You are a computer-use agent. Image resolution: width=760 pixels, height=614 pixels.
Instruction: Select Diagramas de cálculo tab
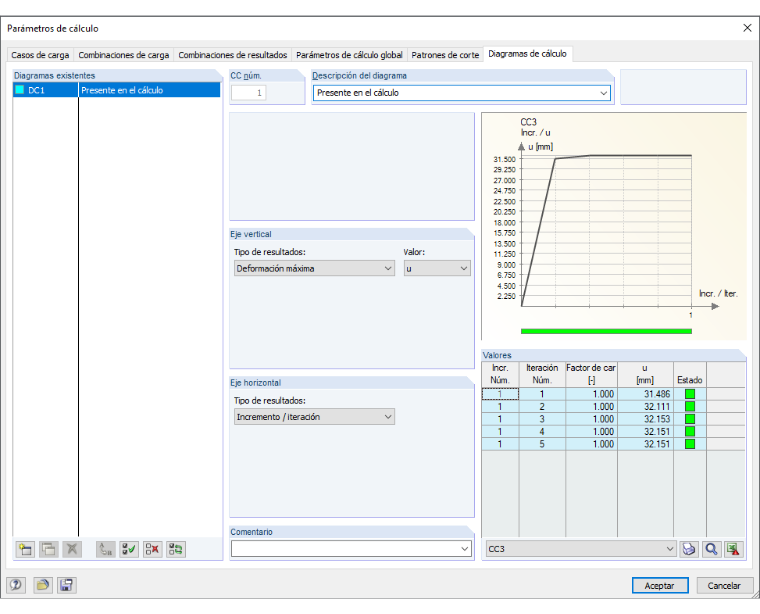coord(527,54)
